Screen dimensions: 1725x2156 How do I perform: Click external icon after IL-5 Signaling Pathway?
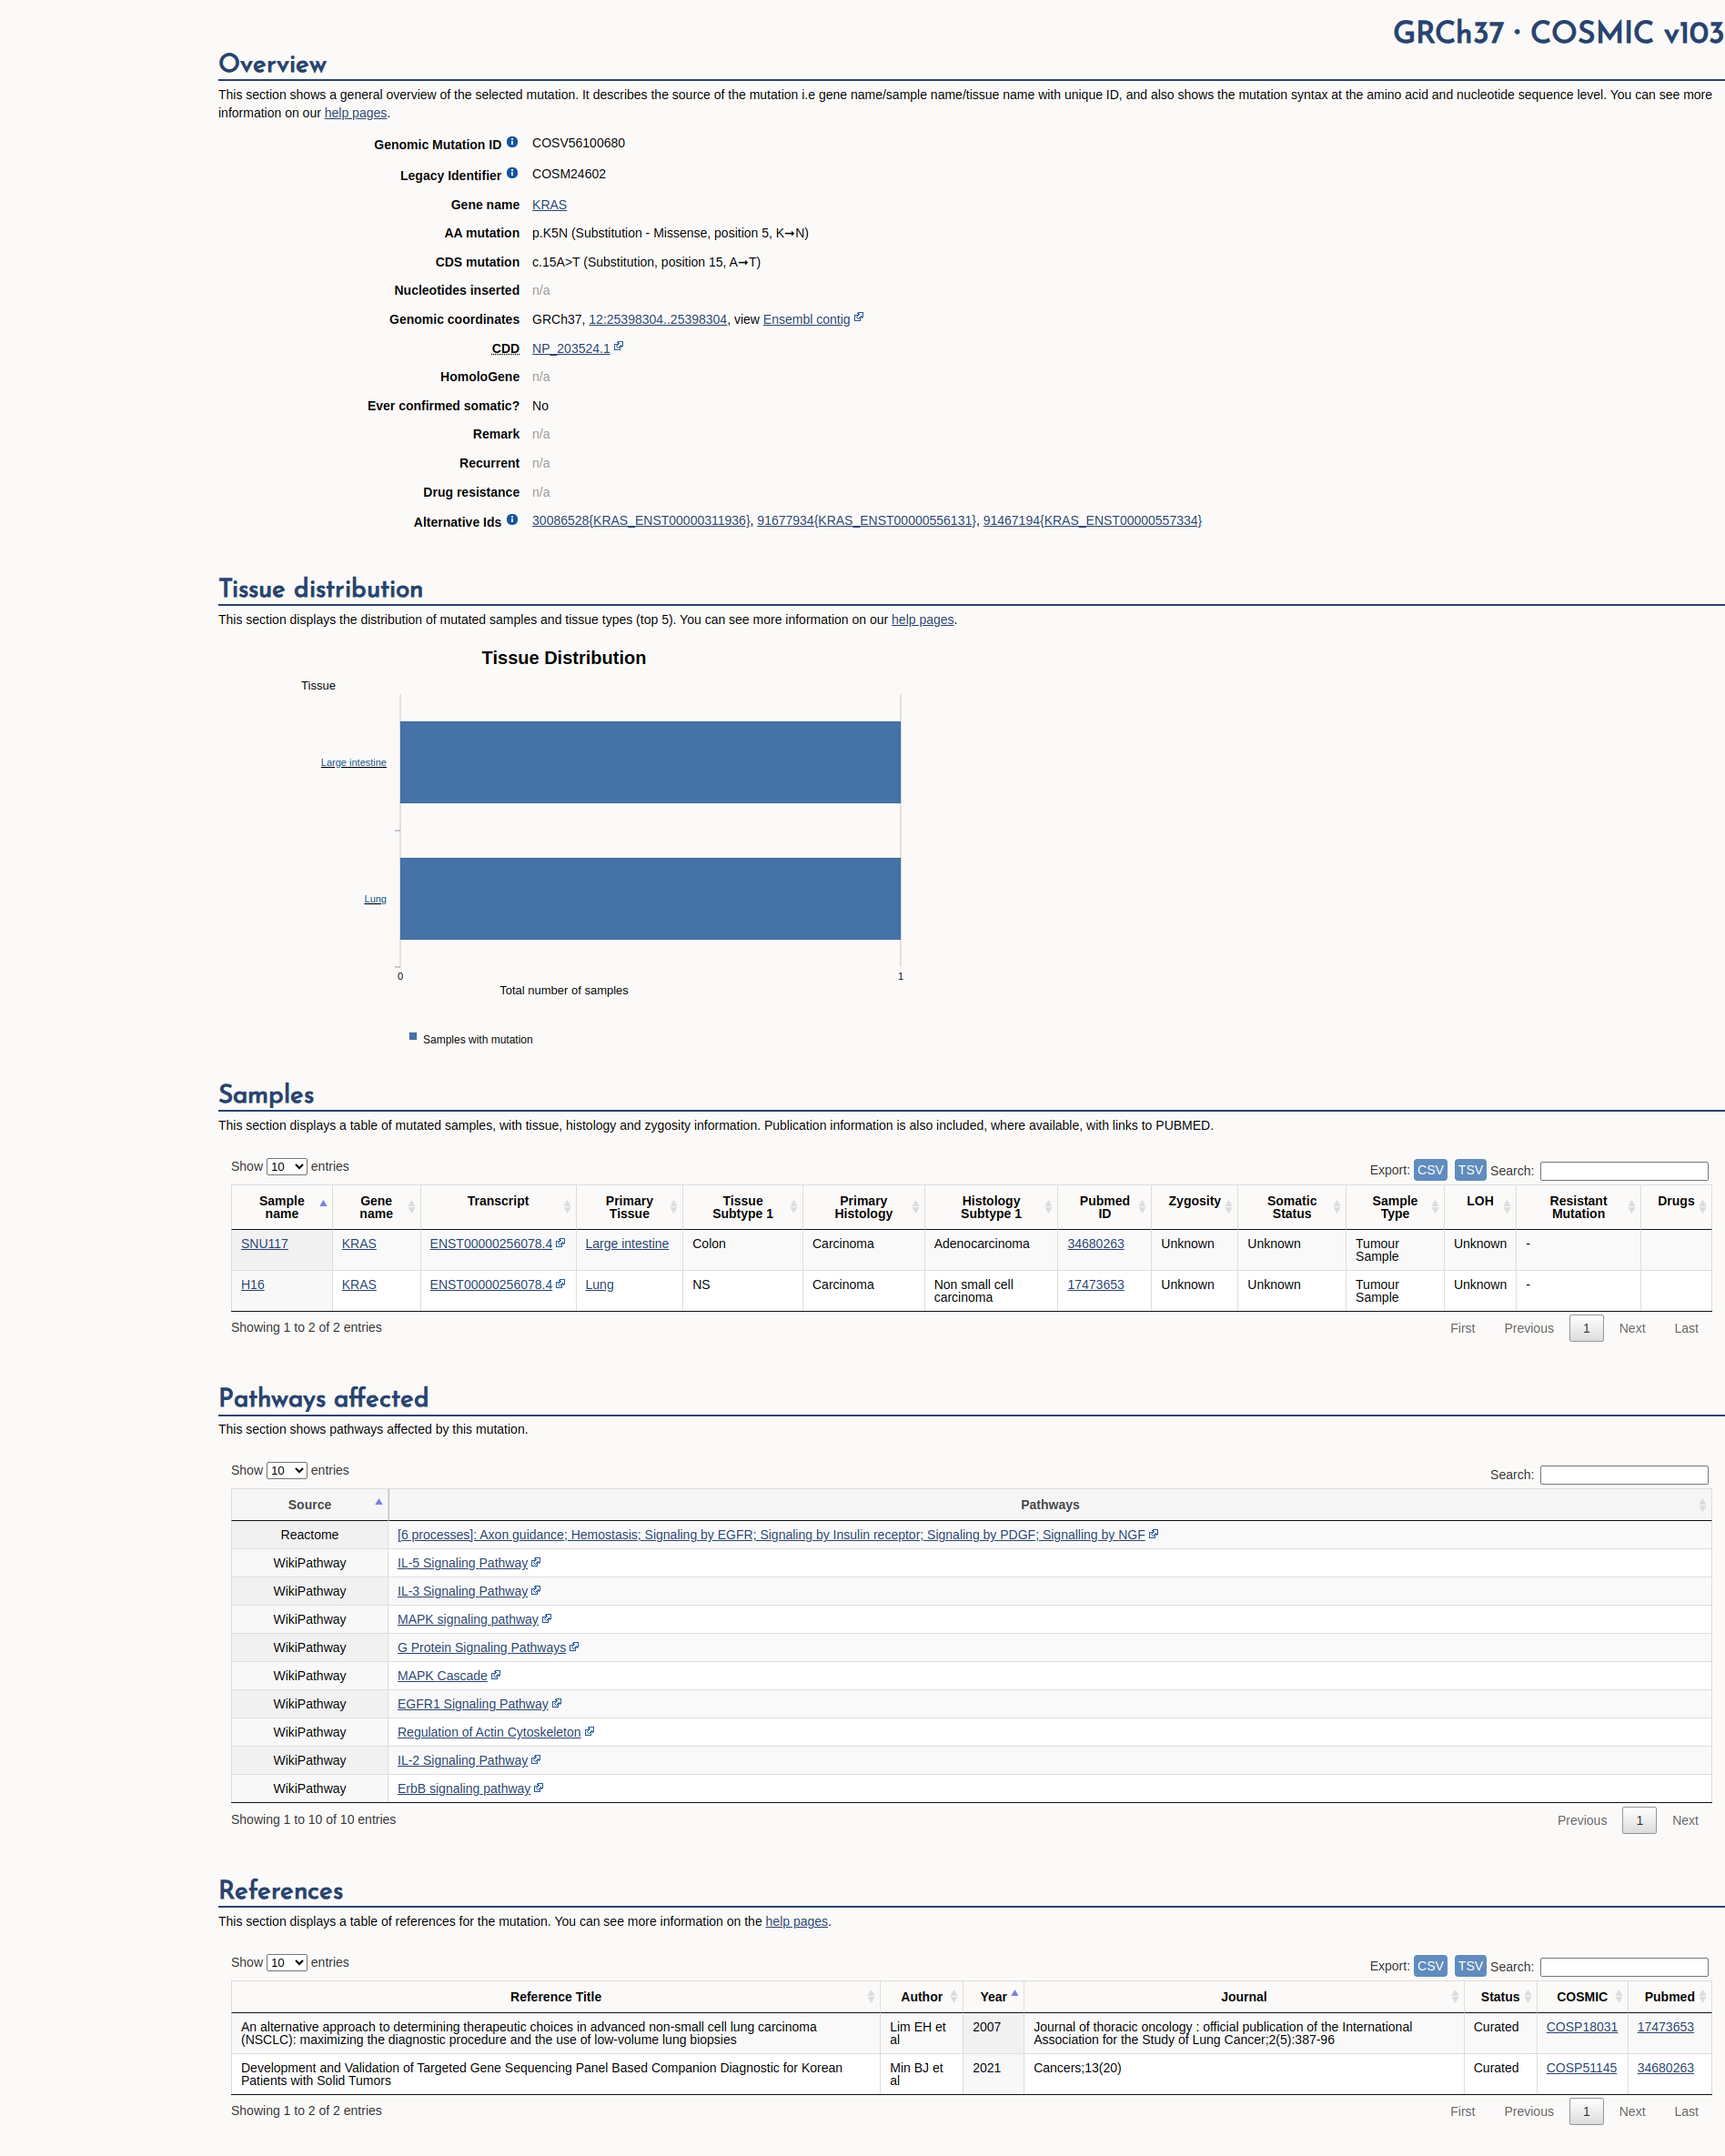pyautogui.click(x=536, y=1562)
